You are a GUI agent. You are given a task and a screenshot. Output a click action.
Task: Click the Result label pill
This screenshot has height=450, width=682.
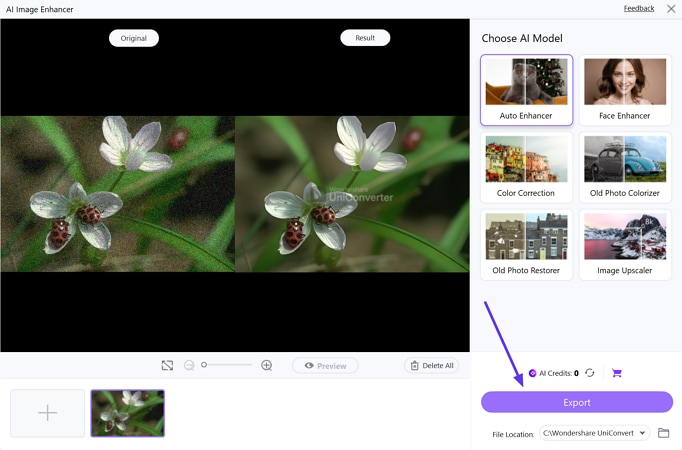(x=365, y=38)
